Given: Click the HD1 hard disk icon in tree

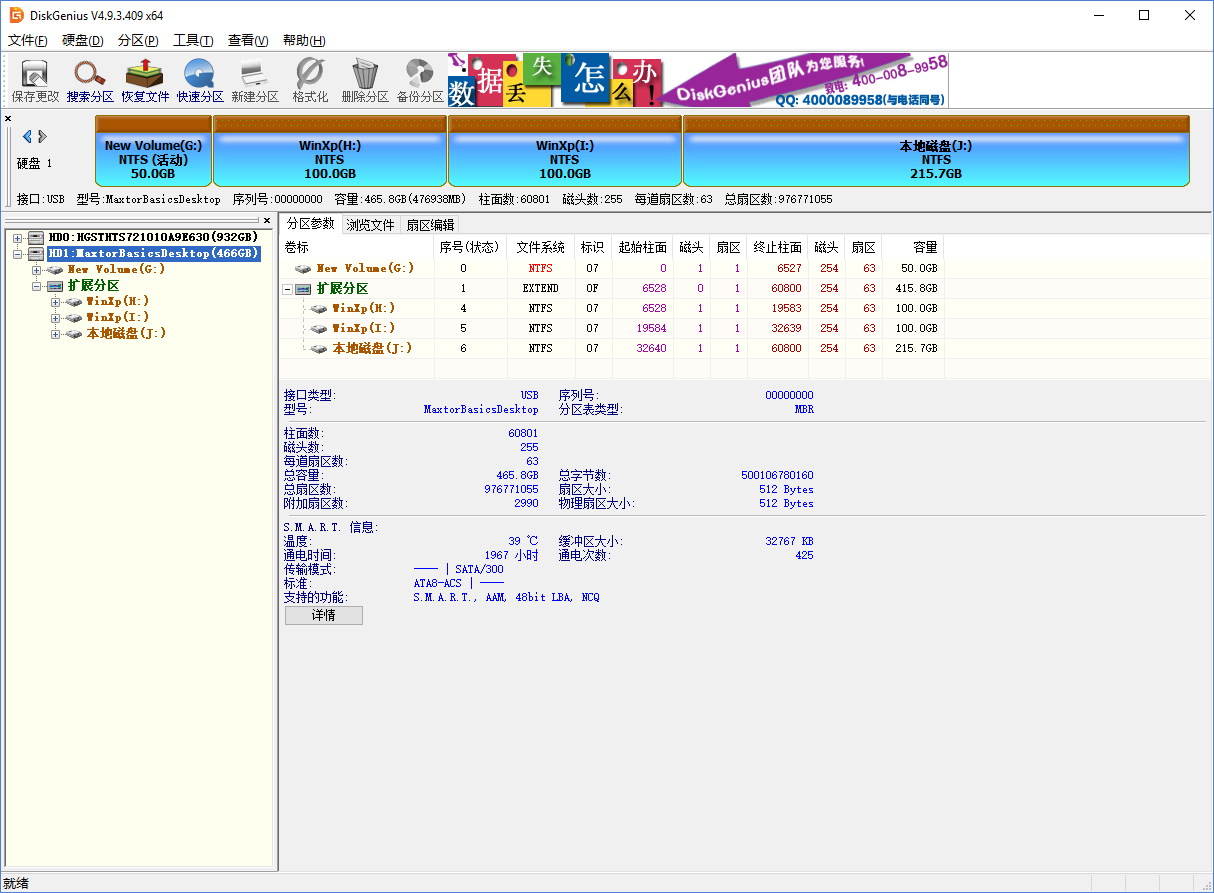Looking at the screenshot, I should coord(36,253).
